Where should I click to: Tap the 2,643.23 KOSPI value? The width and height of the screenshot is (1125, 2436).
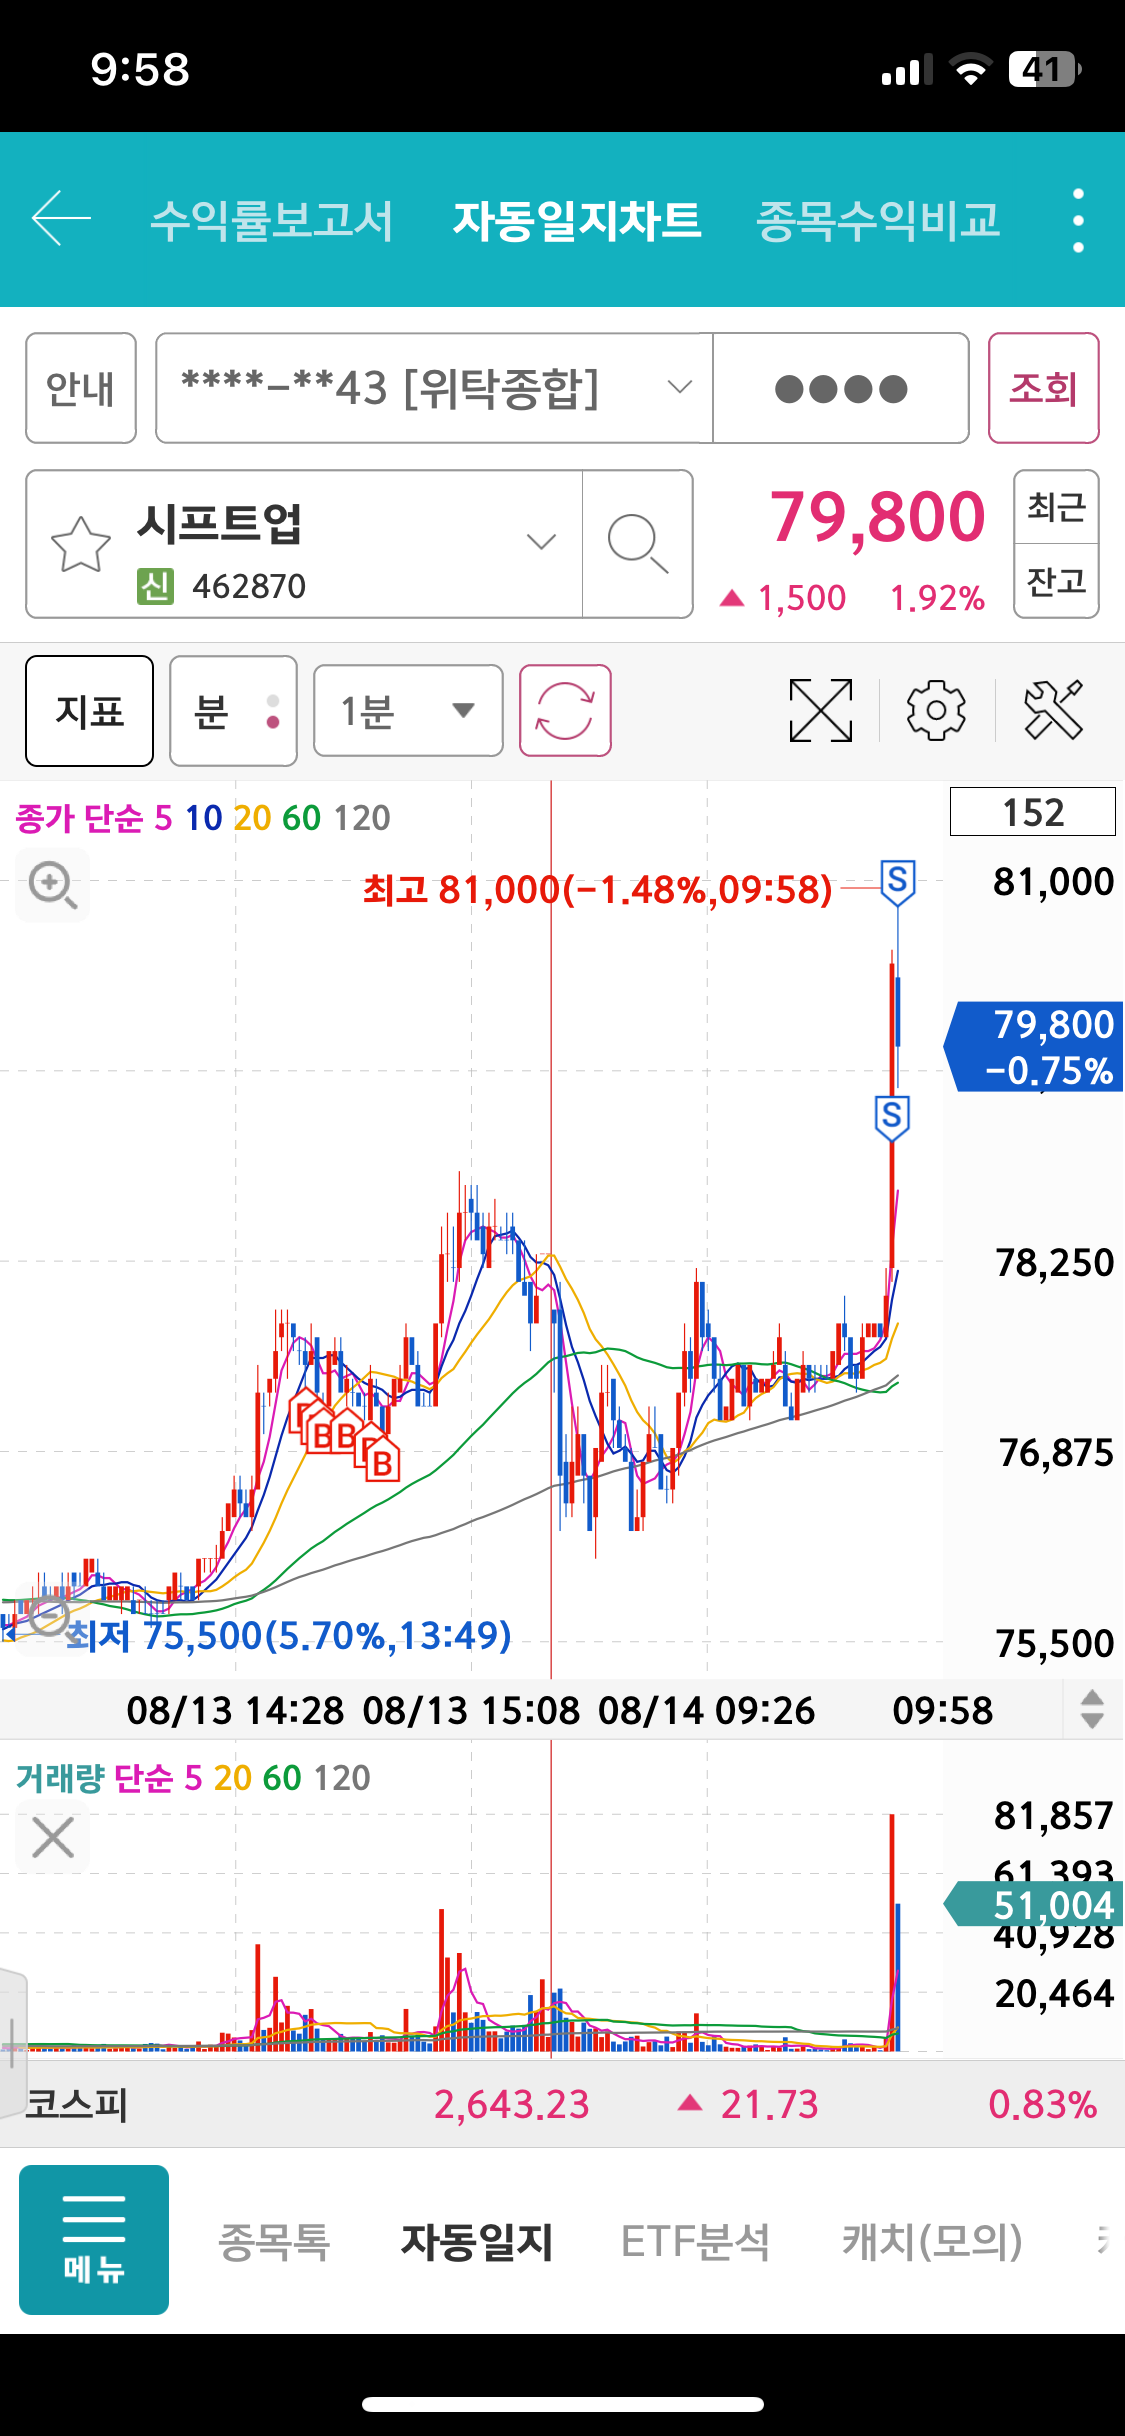[512, 2105]
